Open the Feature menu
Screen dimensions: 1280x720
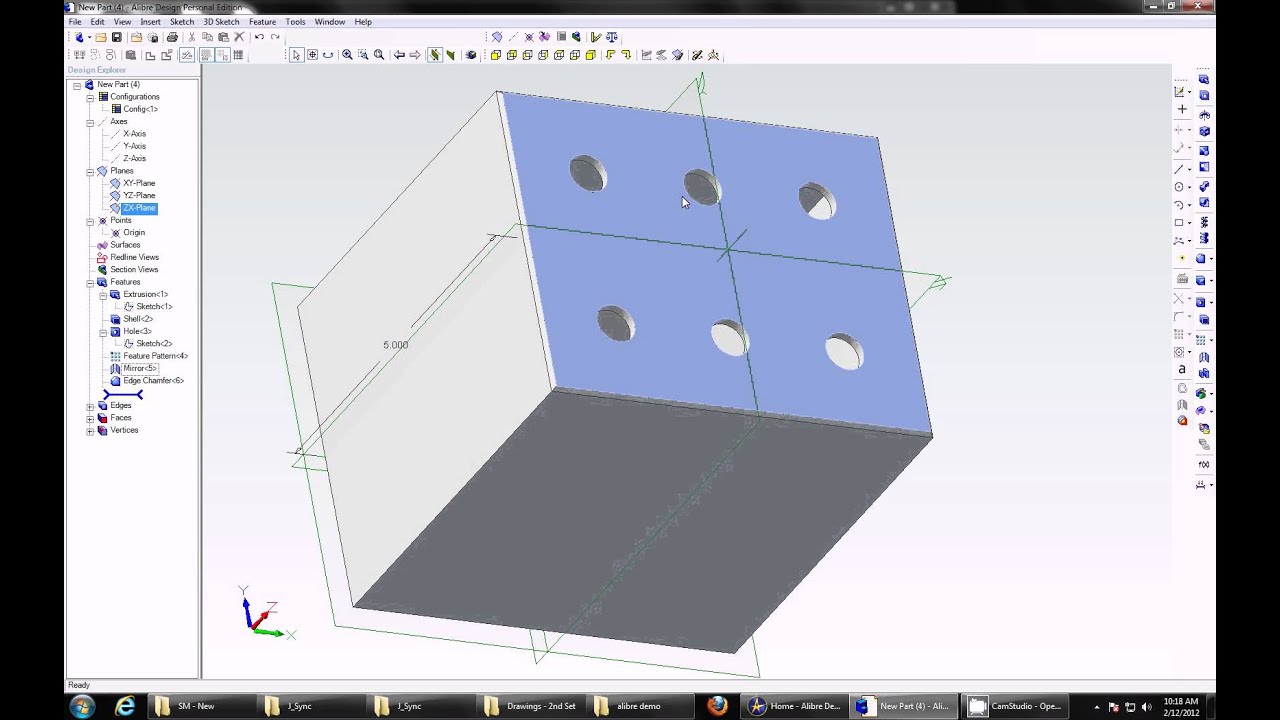262,21
